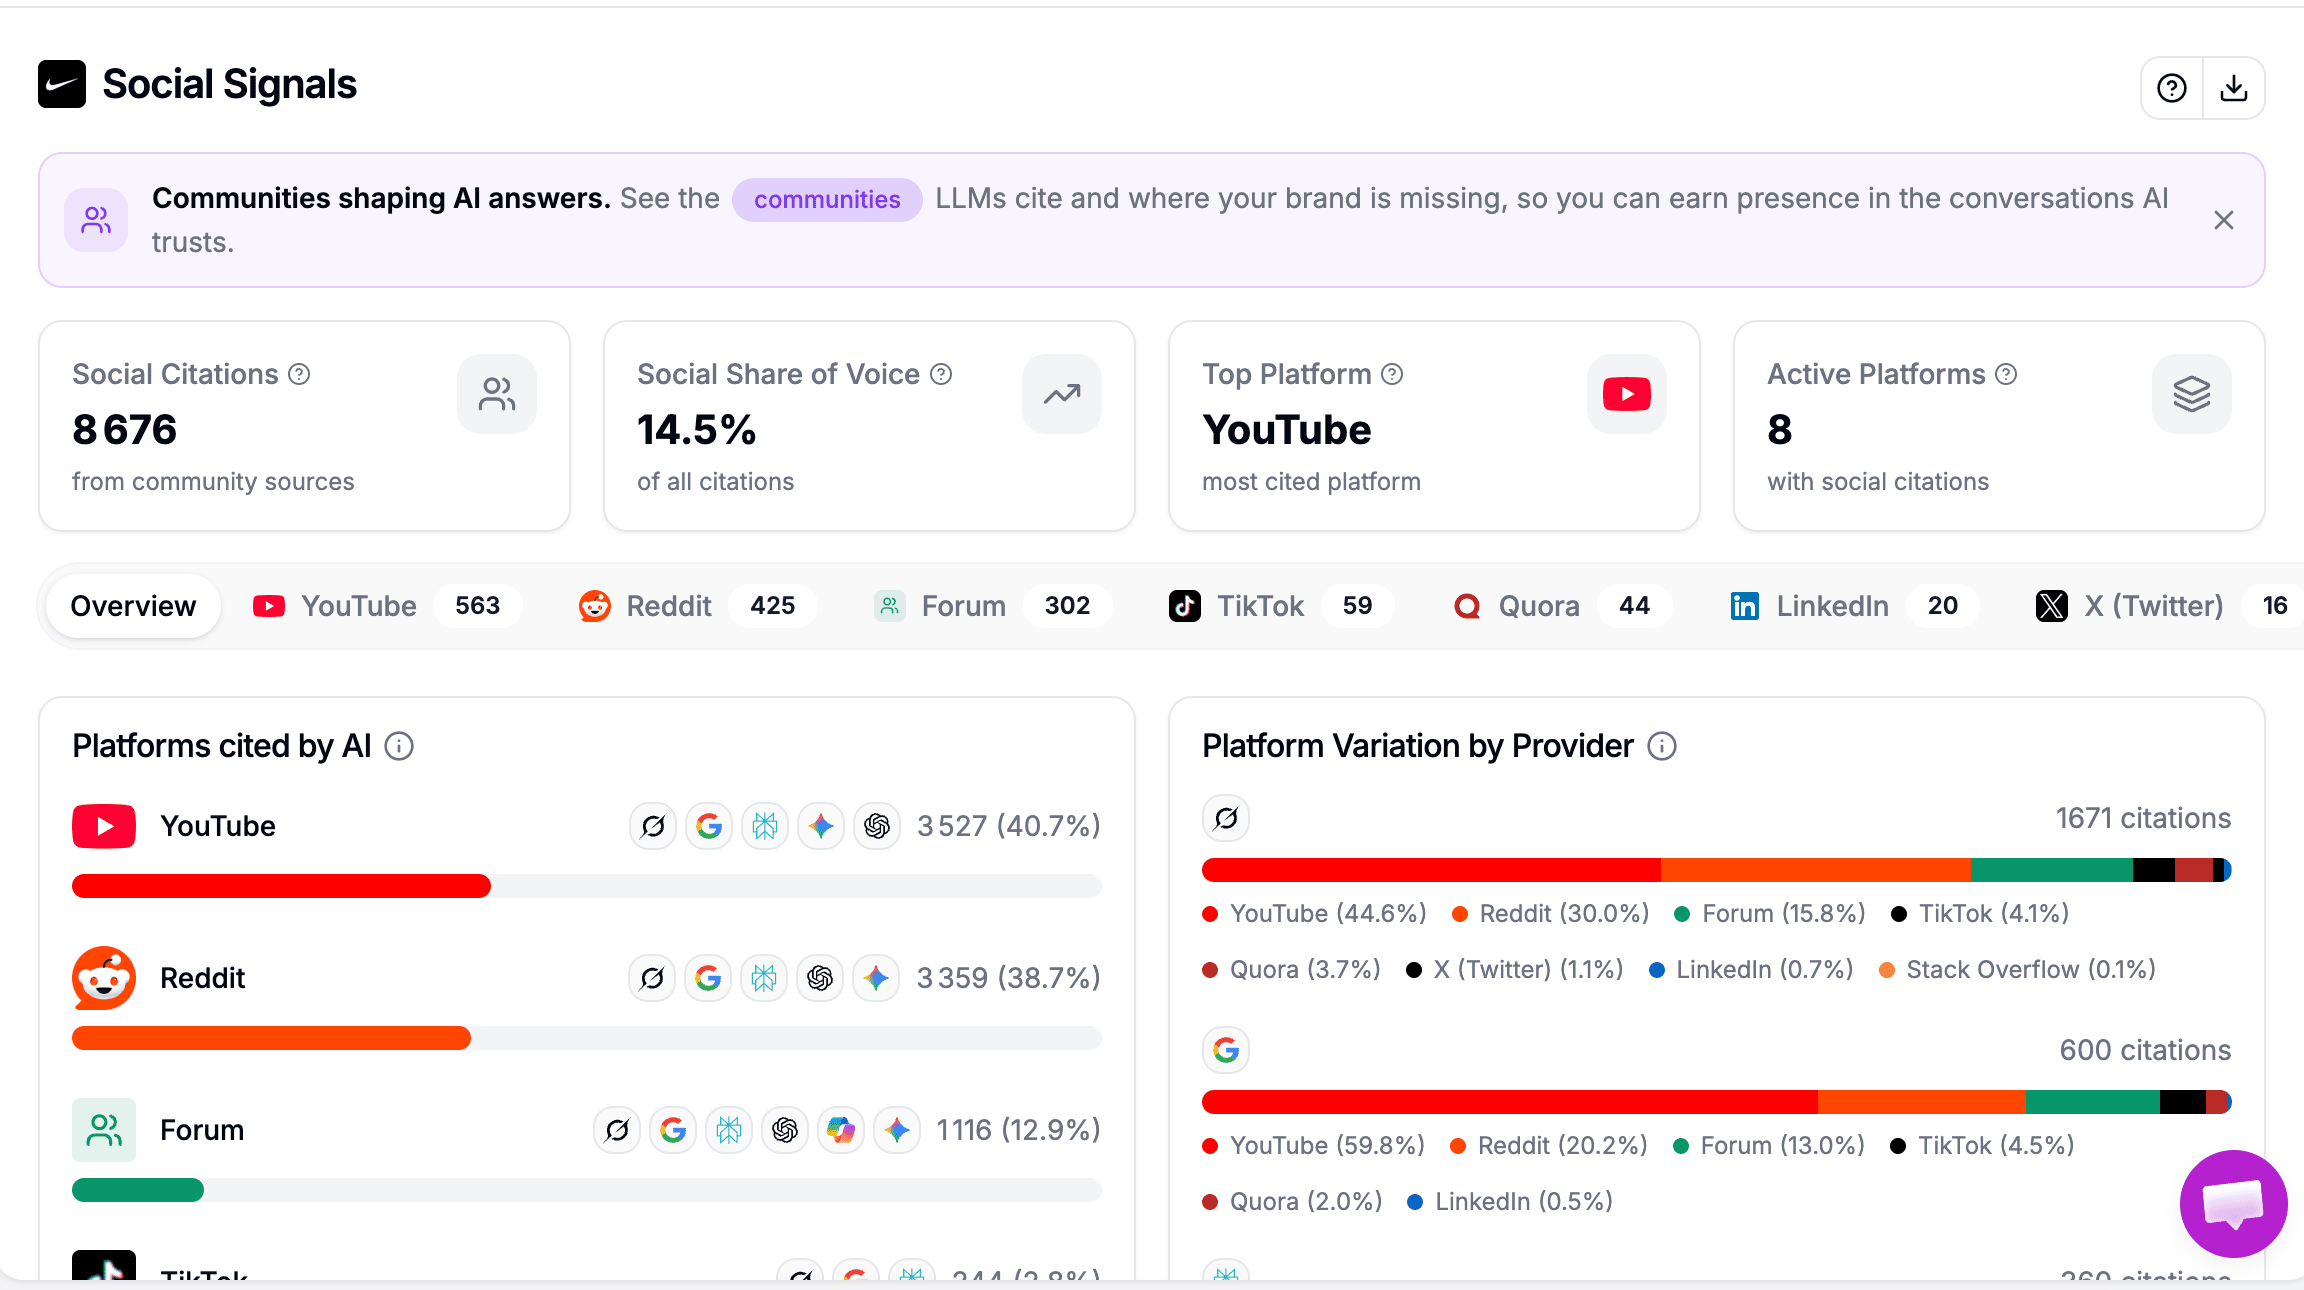Click the Quora (2.0%) legend entry

click(1292, 1201)
